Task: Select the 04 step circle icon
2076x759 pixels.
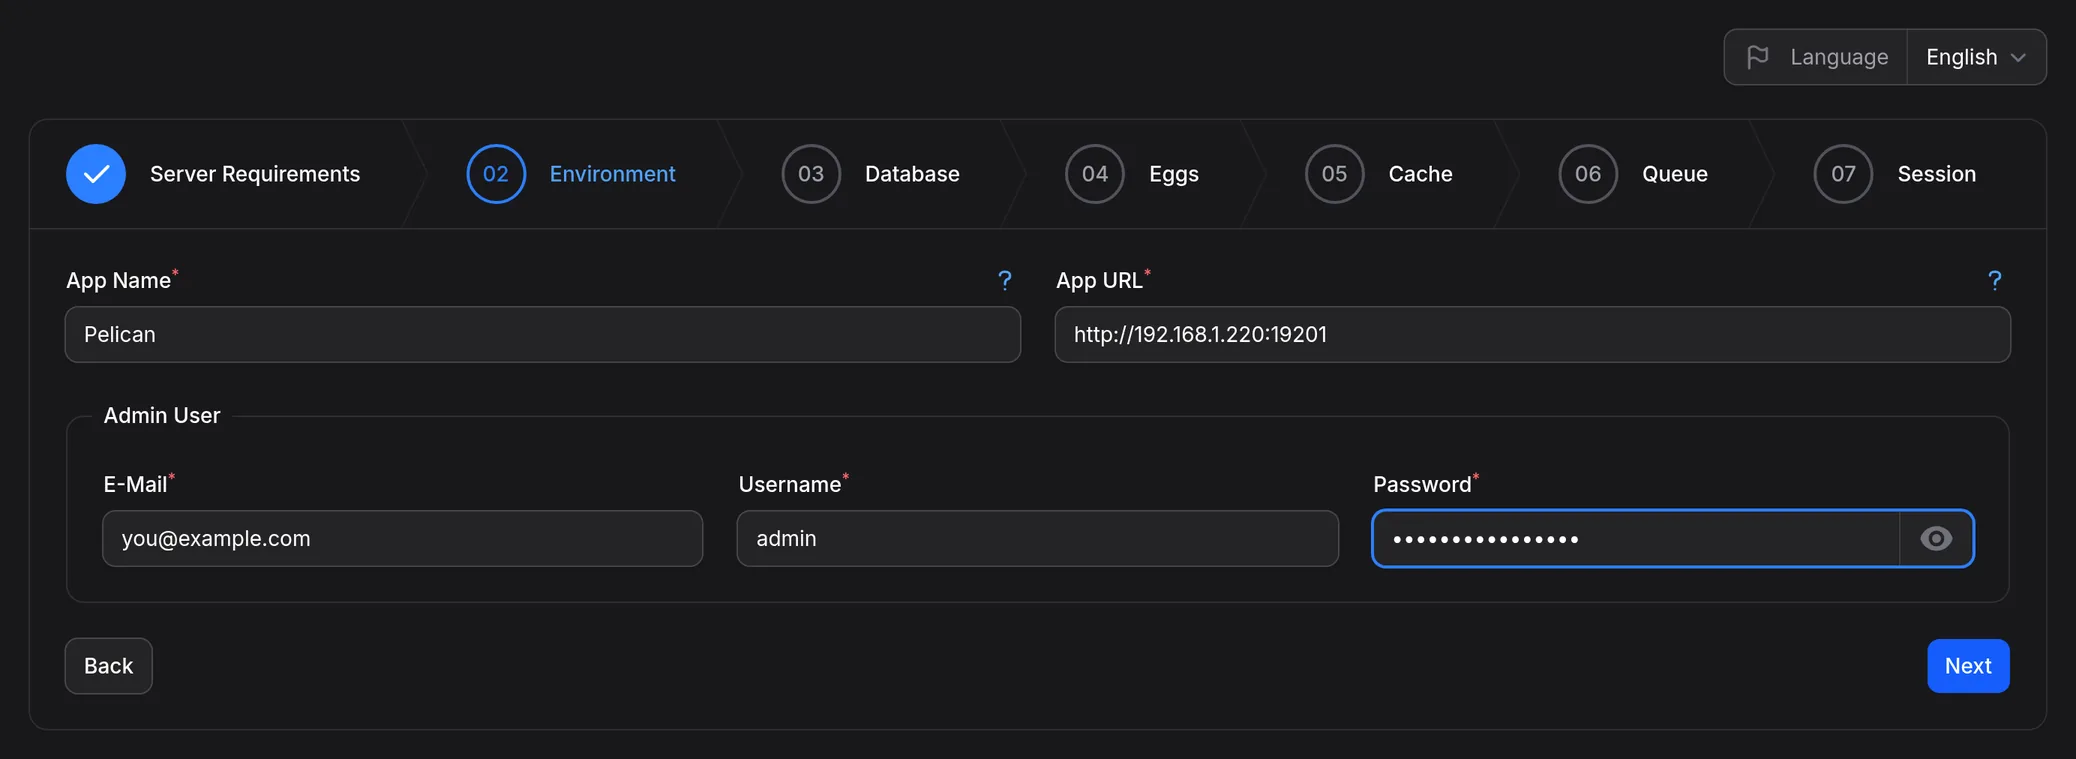Action: (x=1095, y=174)
